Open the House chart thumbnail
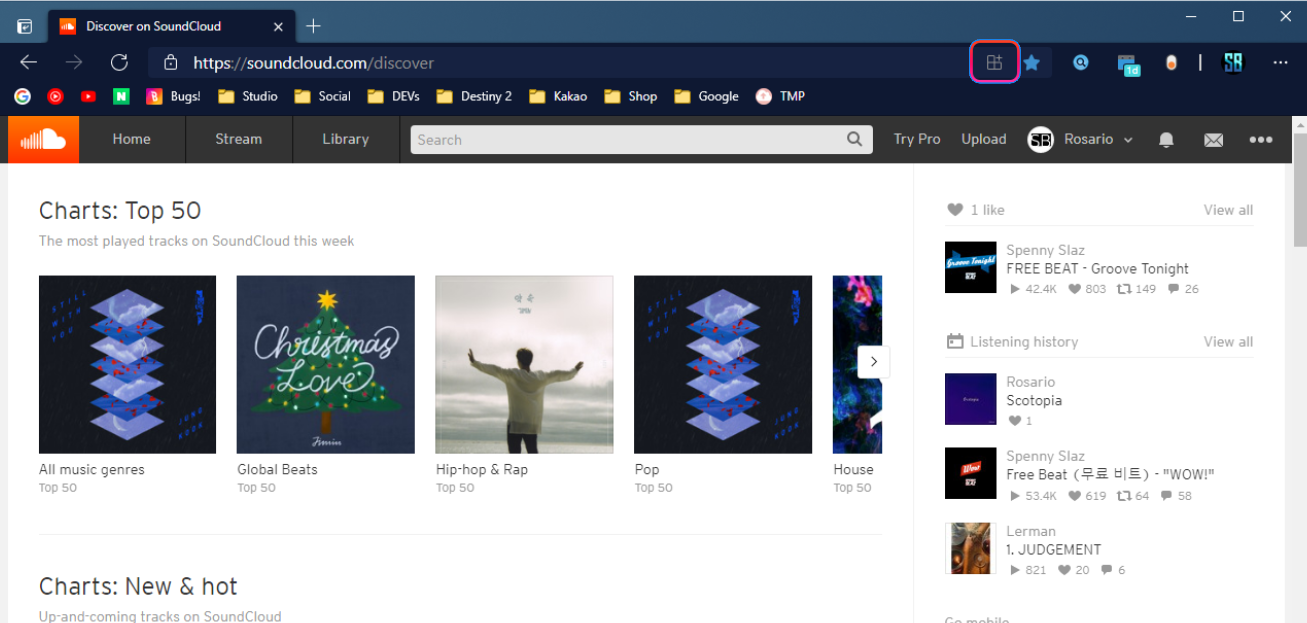Image resolution: width=1307 pixels, height=623 pixels. pyautogui.click(x=858, y=364)
